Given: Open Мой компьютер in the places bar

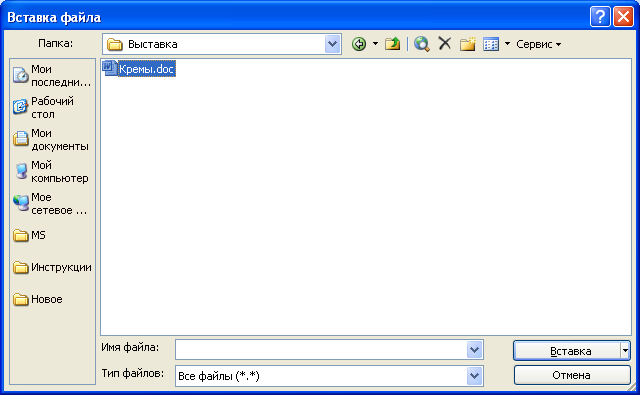Looking at the screenshot, I should tap(52, 171).
